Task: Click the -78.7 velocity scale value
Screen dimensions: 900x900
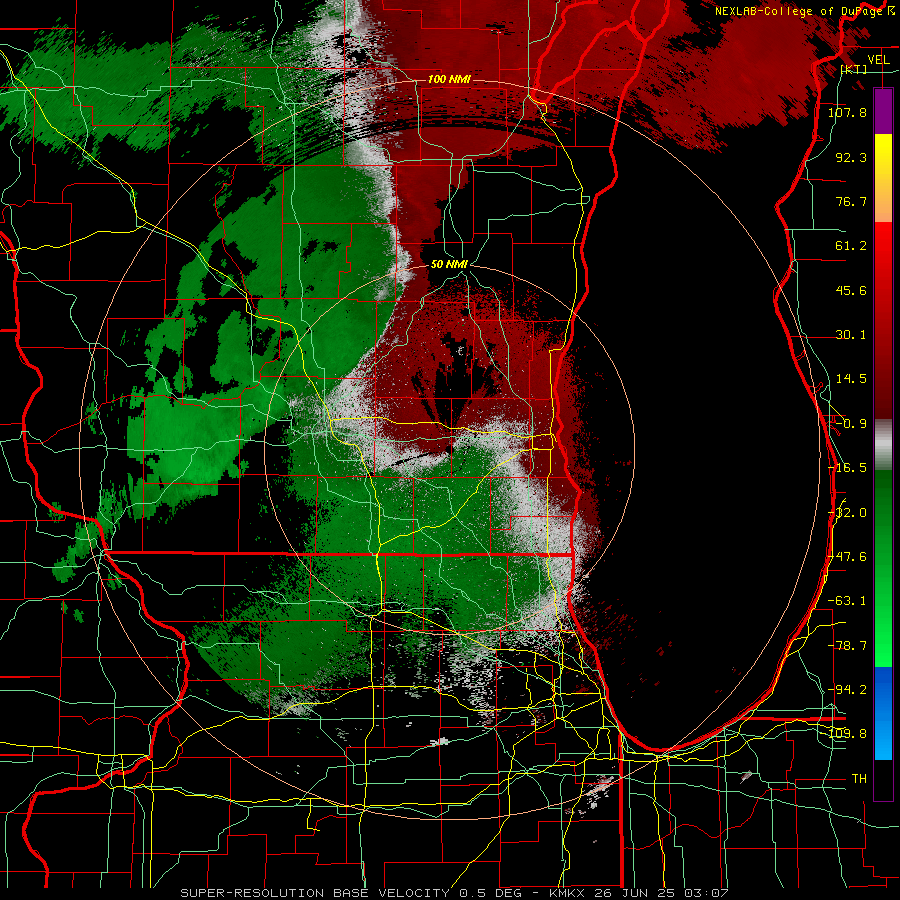Action: point(847,646)
